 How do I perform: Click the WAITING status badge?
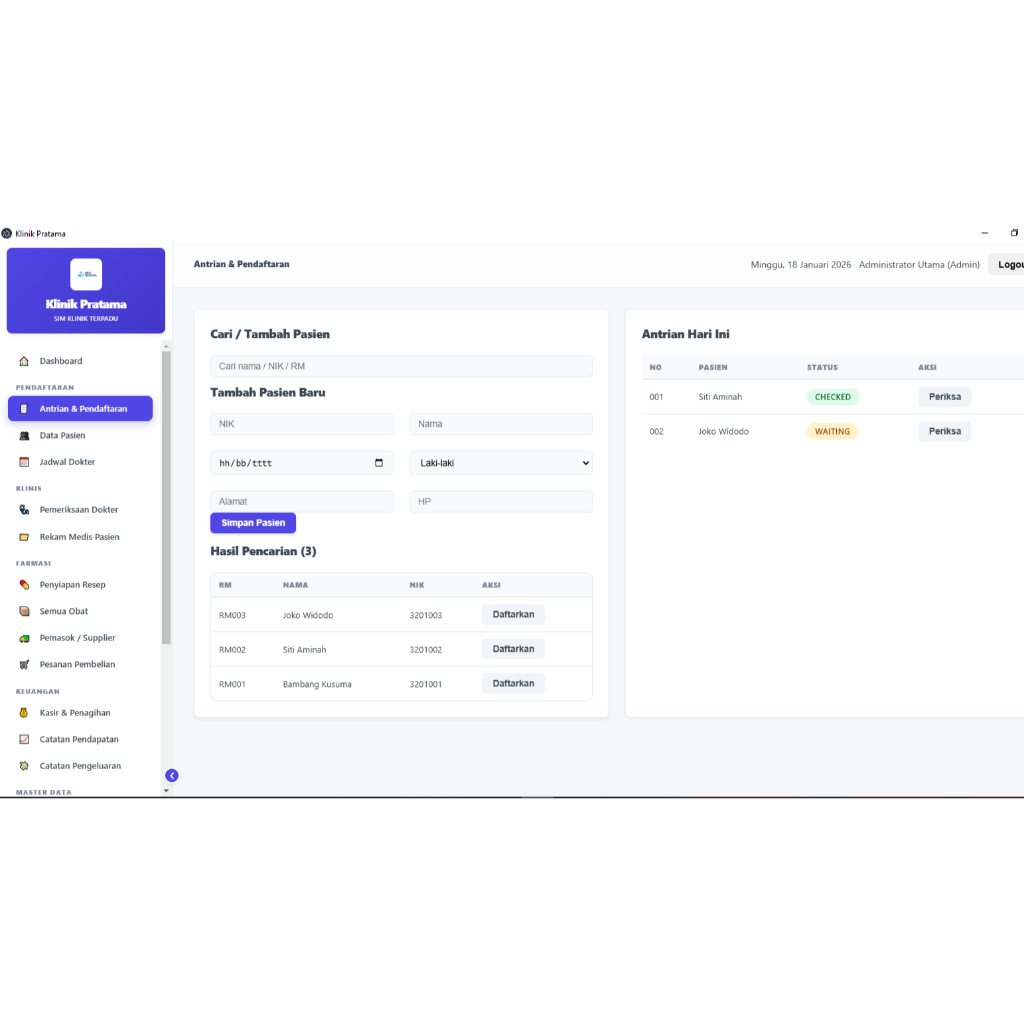coord(833,432)
